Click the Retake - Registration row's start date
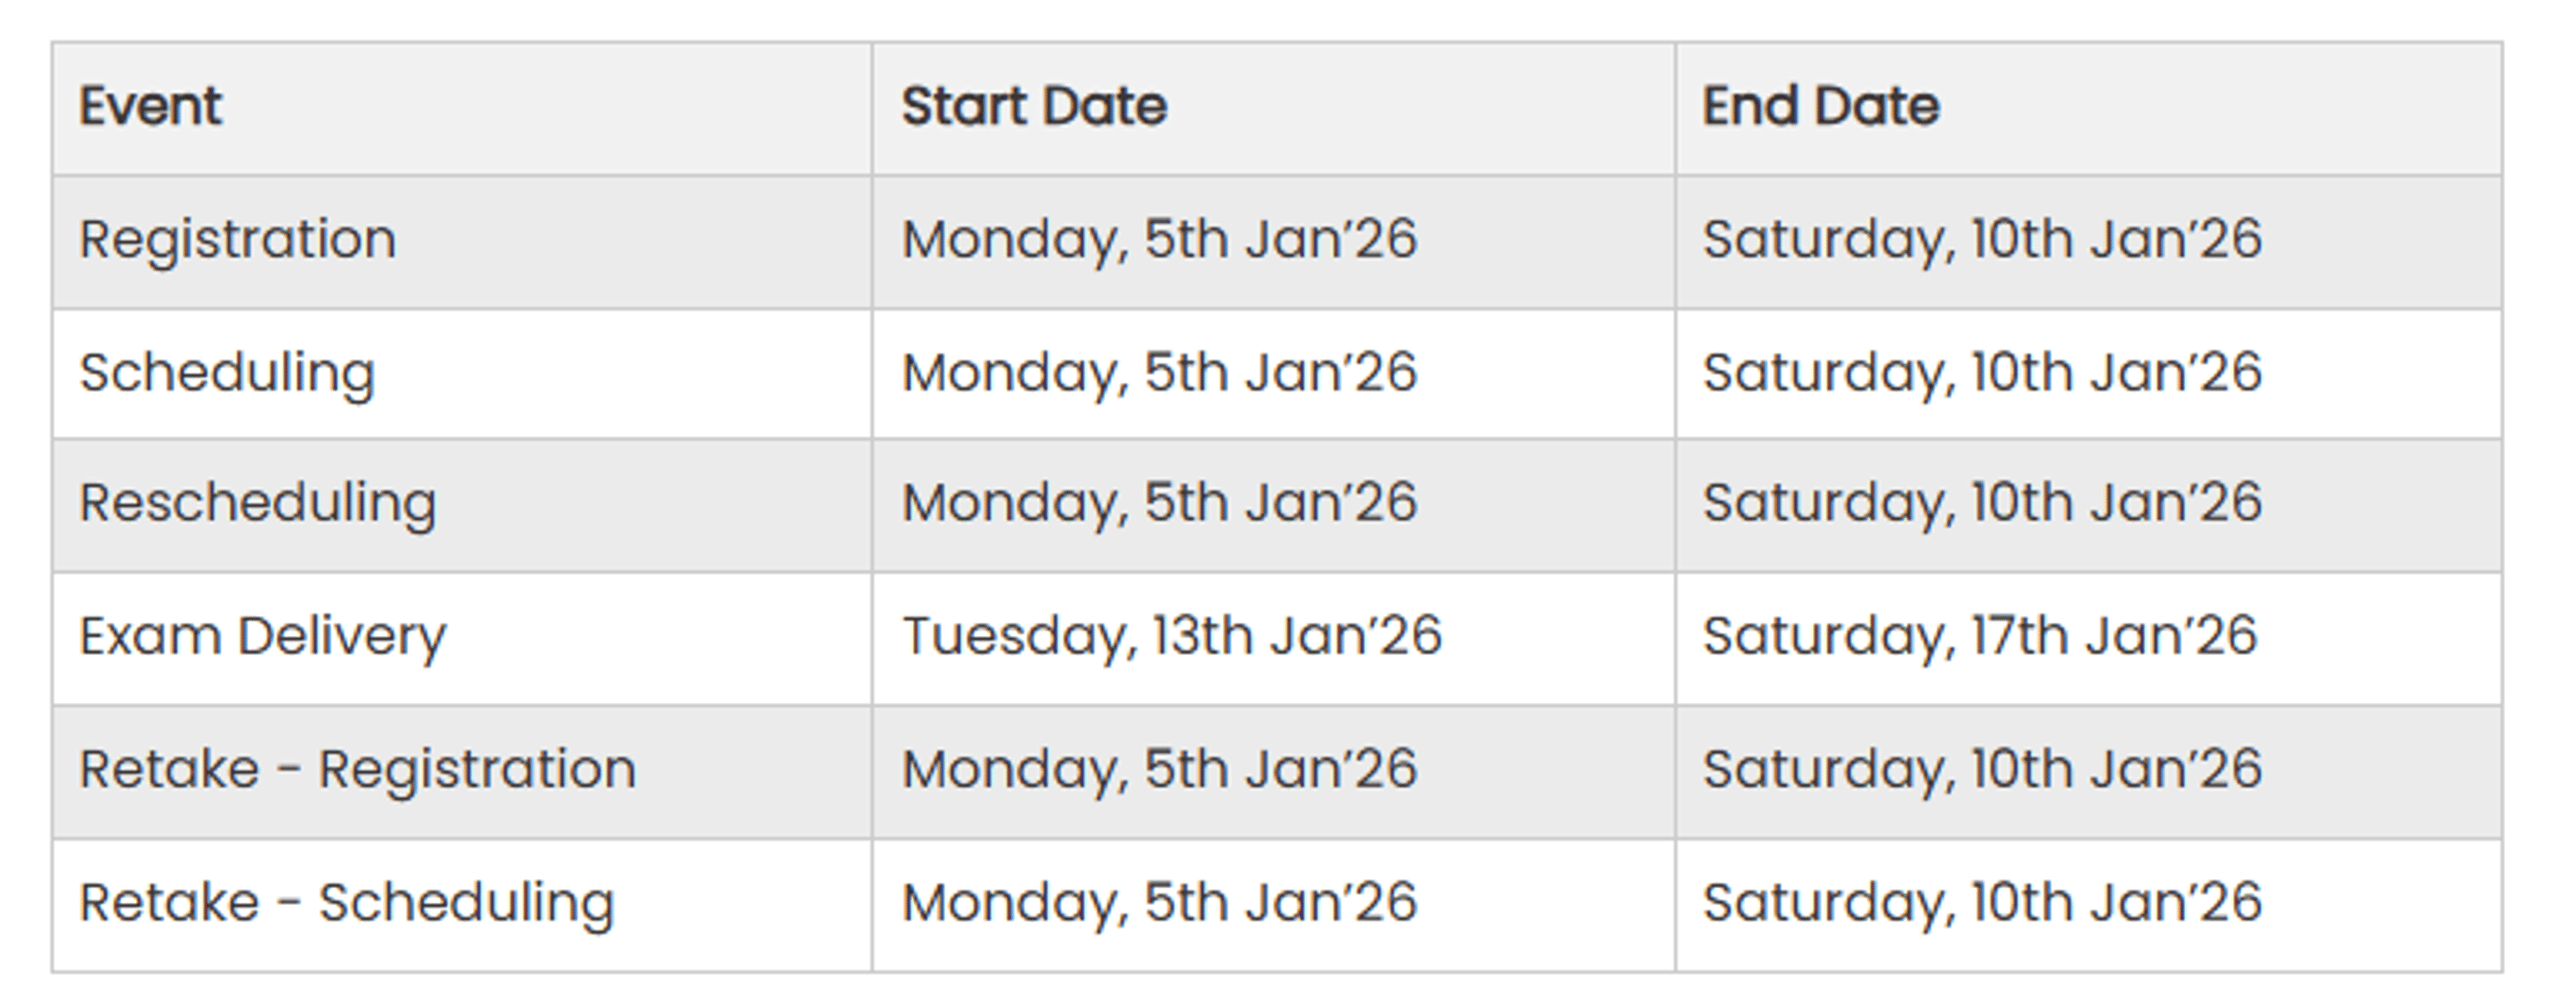Viewport: 2557px width, 1000px height. pos(1159,769)
